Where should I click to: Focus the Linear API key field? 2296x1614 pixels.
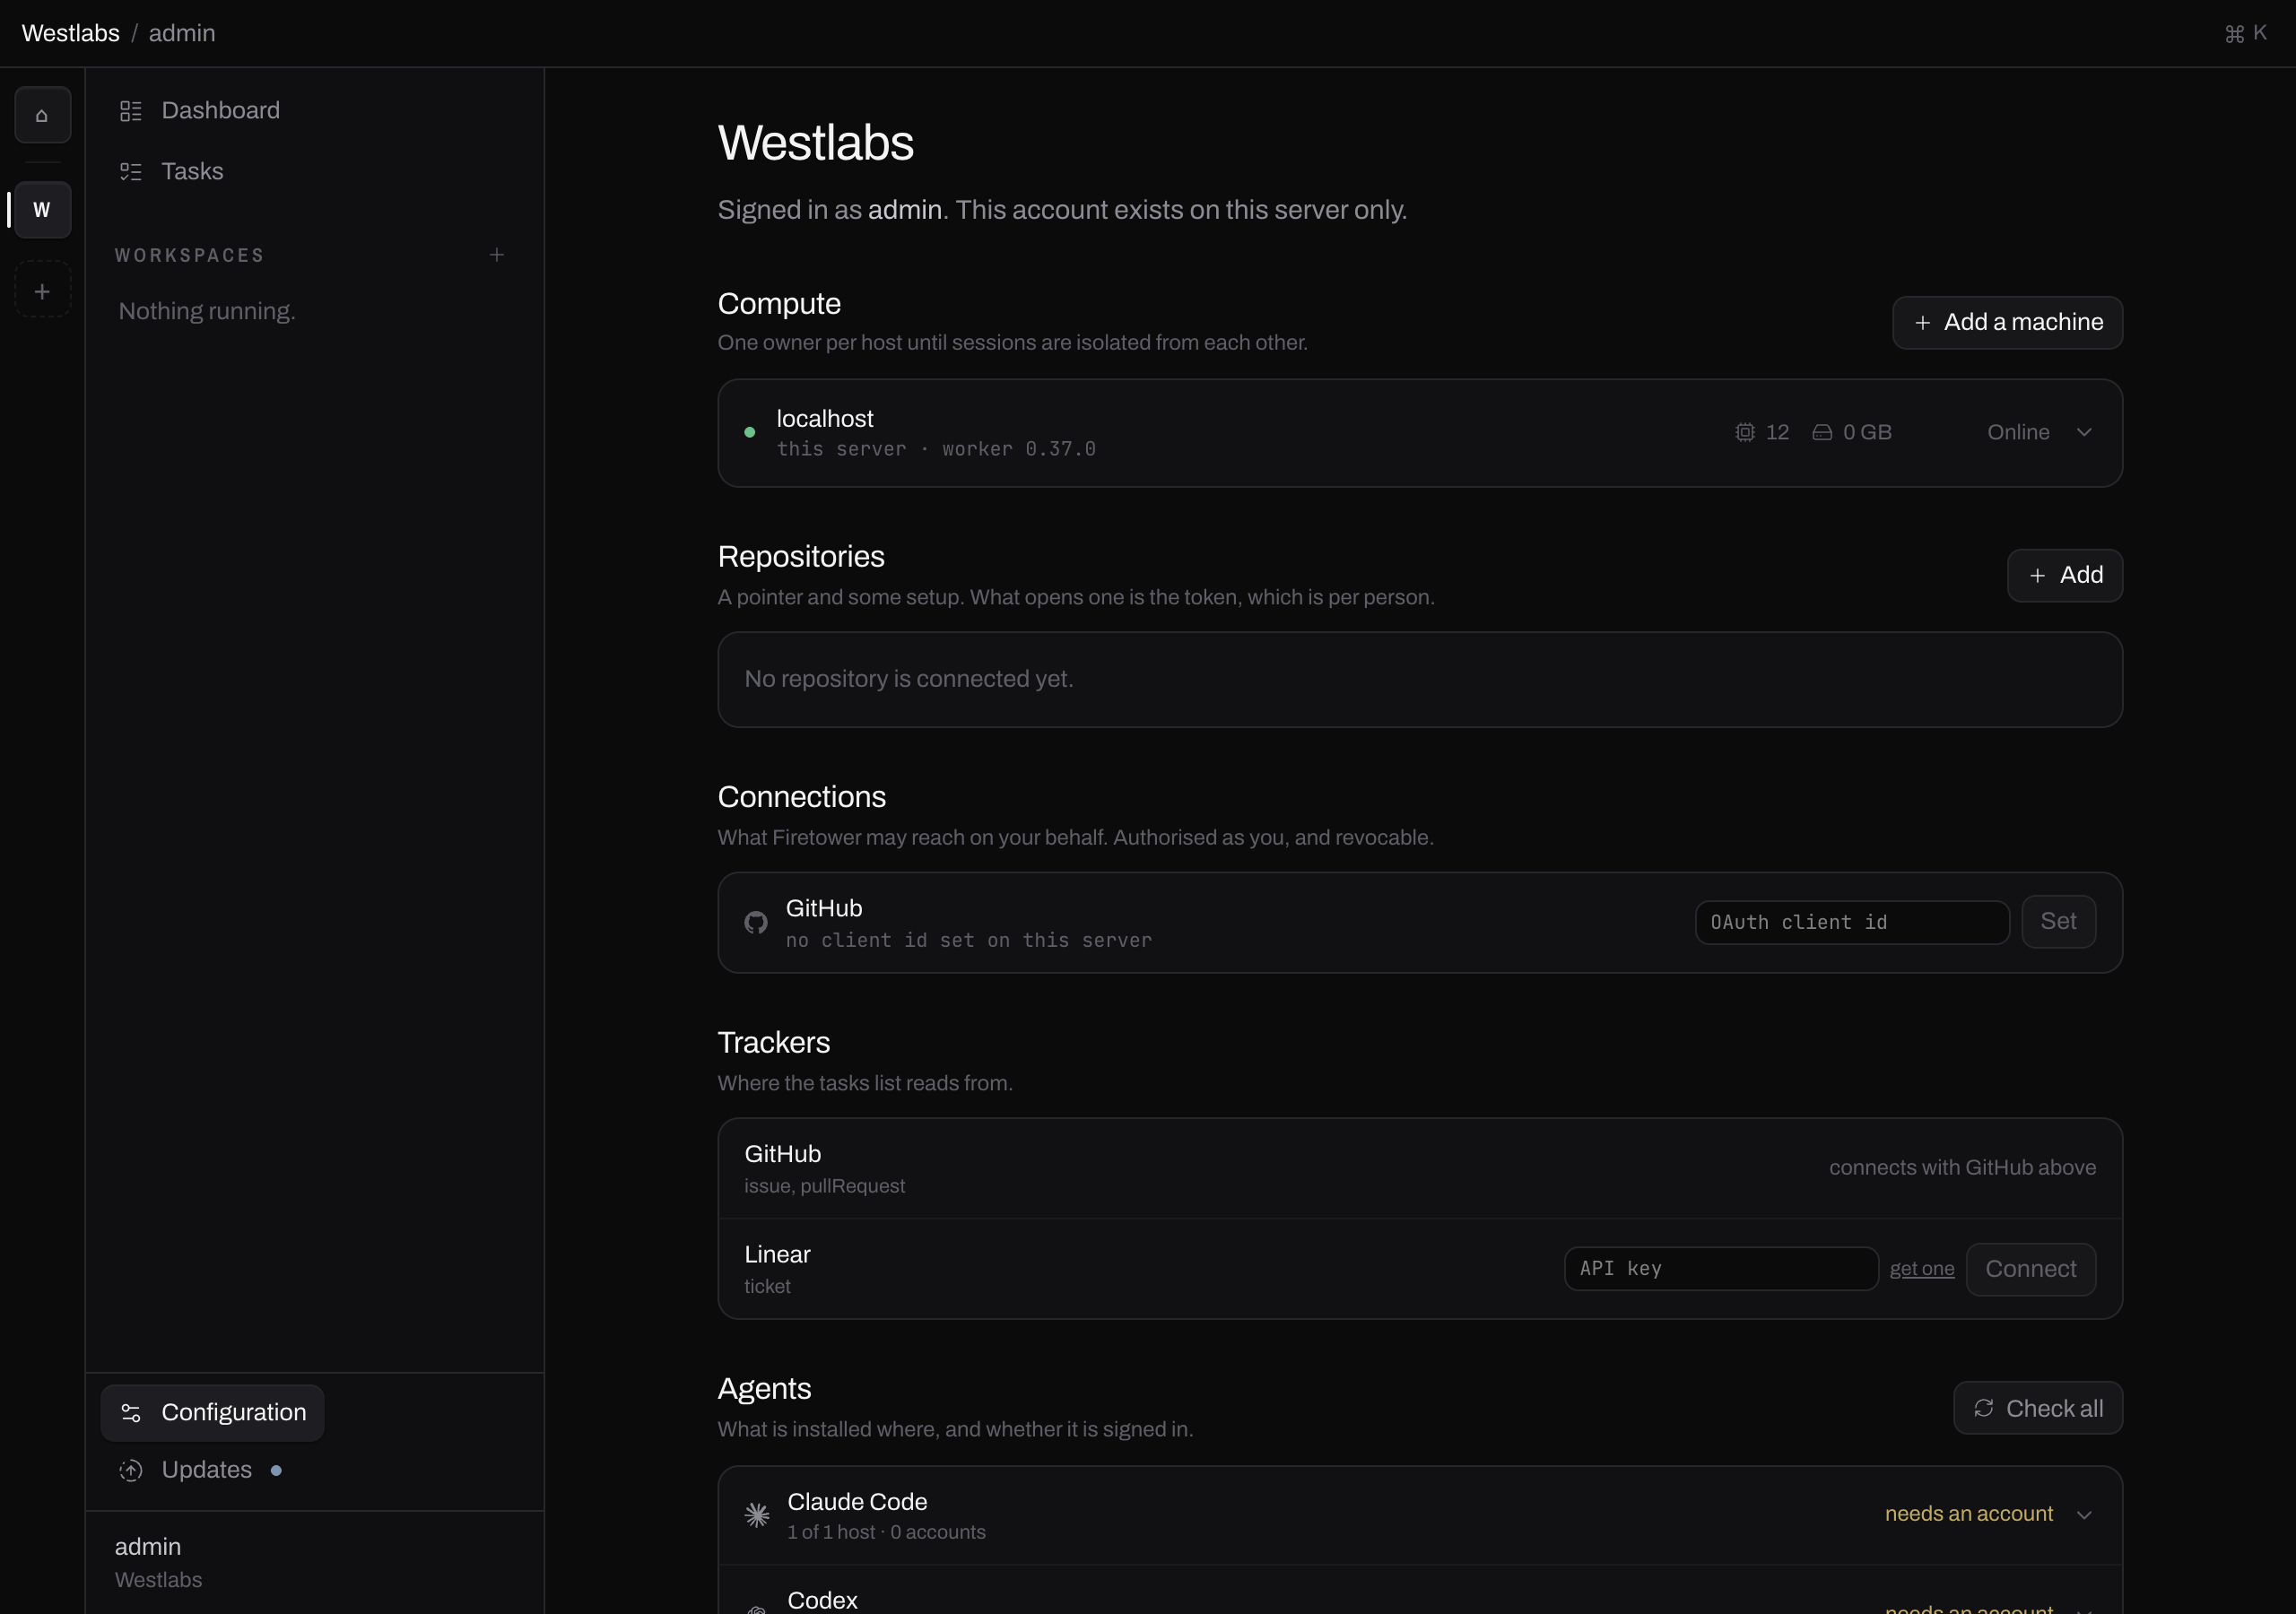pyautogui.click(x=1721, y=1268)
